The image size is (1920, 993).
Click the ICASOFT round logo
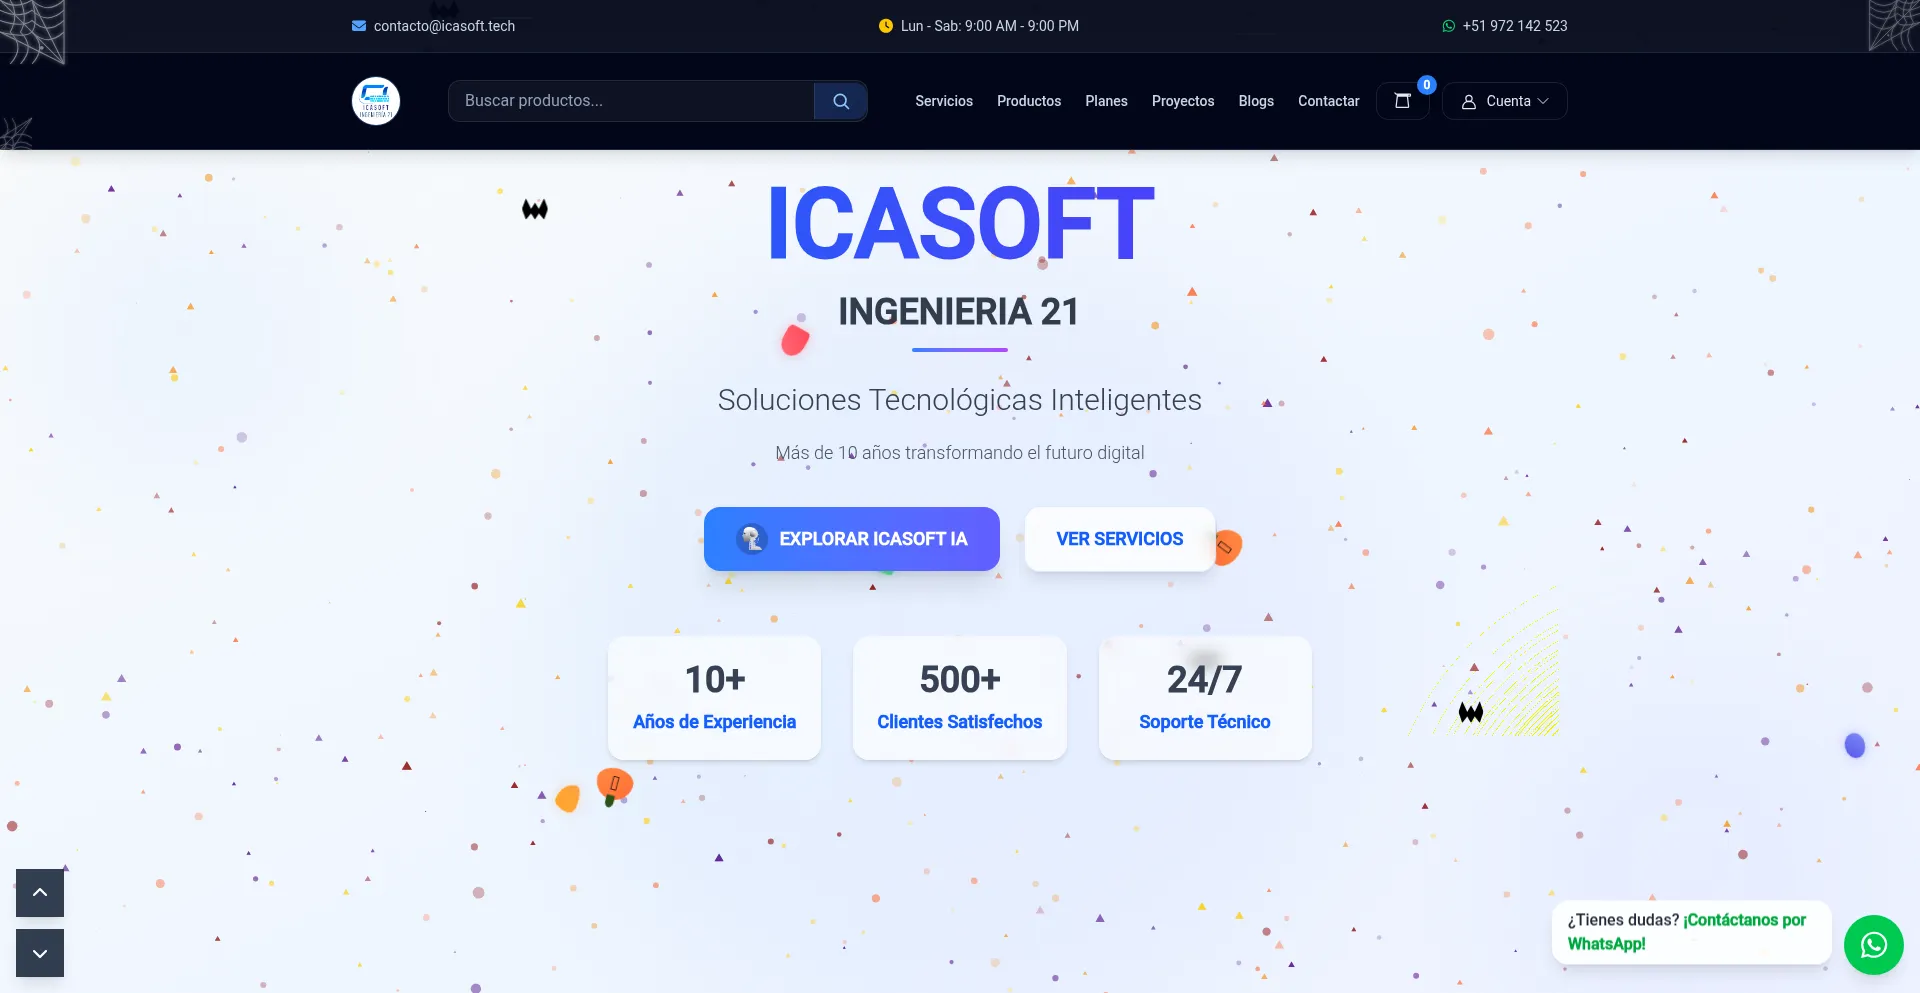[x=376, y=101]
